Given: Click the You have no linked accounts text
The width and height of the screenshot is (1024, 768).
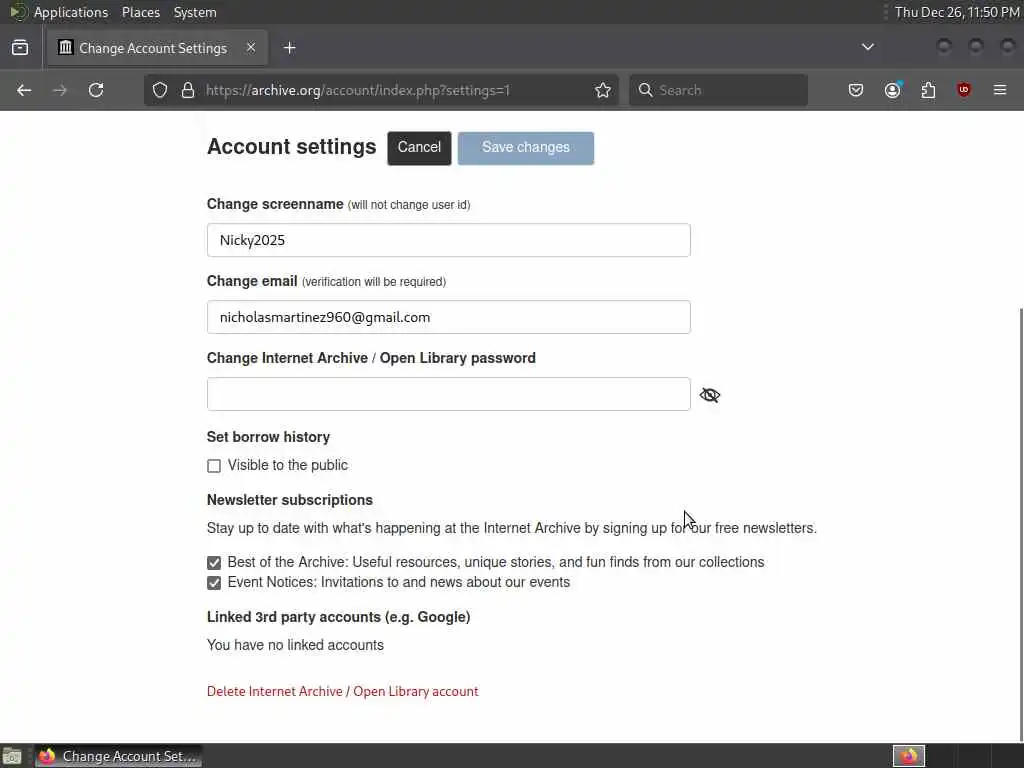Looking at the screenshot, I should [x=295, y=645].
